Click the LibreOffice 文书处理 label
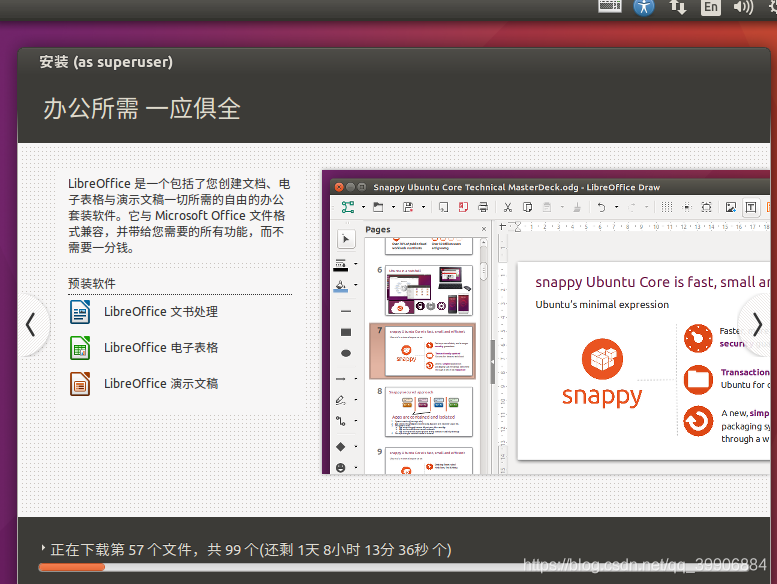The image size is (777, 584). [161, 312]
